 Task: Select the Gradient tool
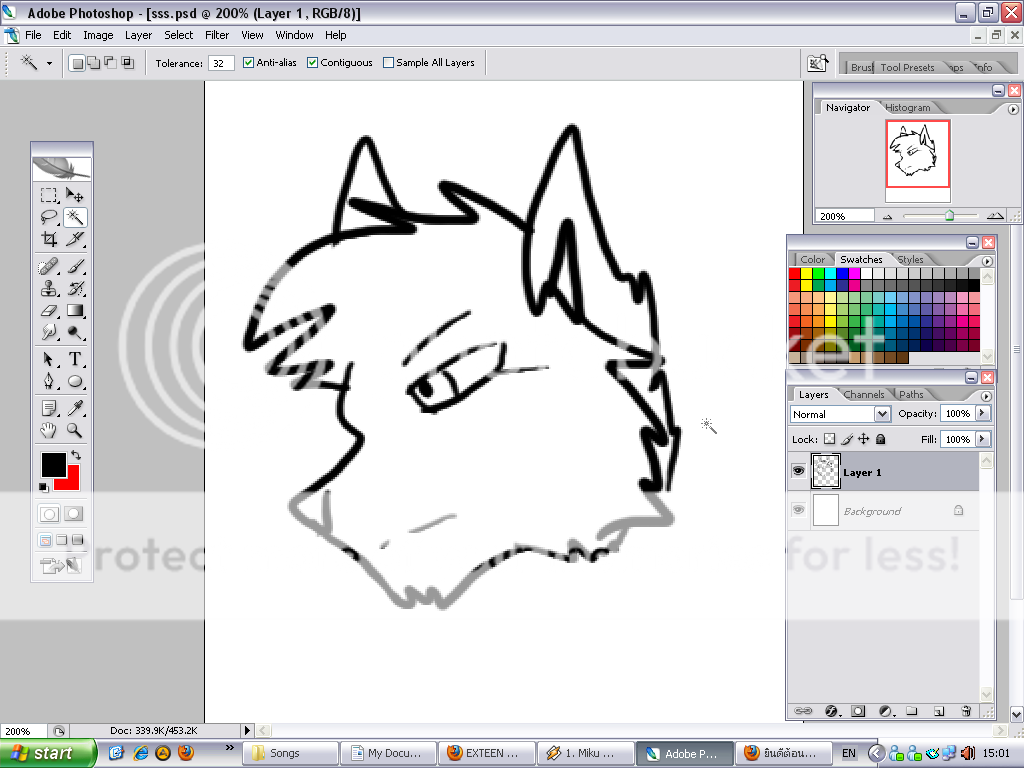[x=74, y=310]
